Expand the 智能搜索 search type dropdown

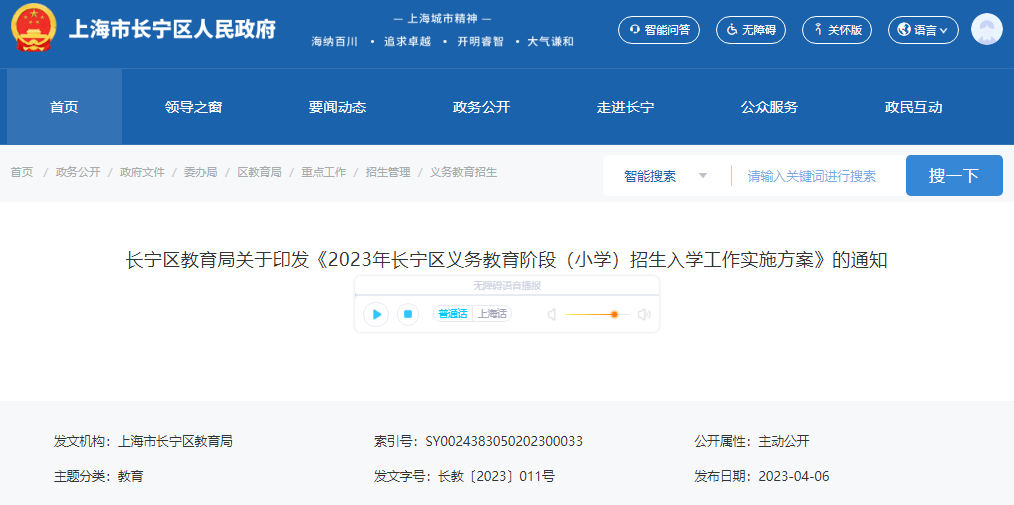click(665, 176)
